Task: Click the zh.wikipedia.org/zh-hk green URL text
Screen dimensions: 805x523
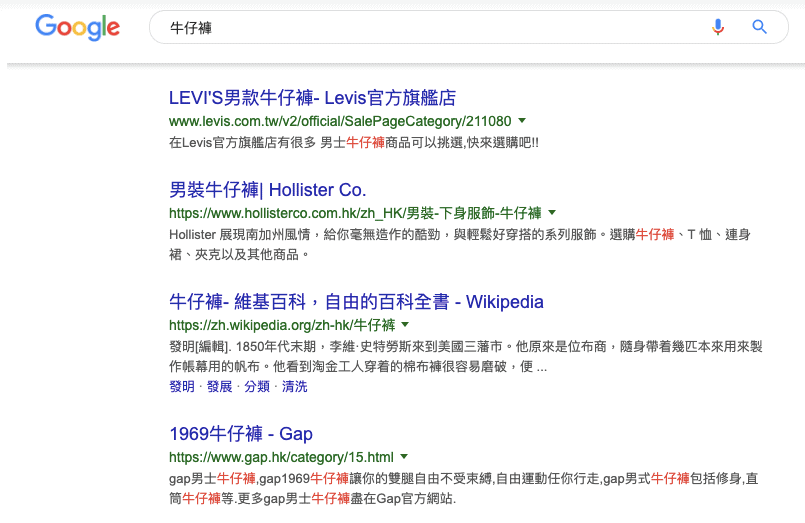Action: [282, 325]
